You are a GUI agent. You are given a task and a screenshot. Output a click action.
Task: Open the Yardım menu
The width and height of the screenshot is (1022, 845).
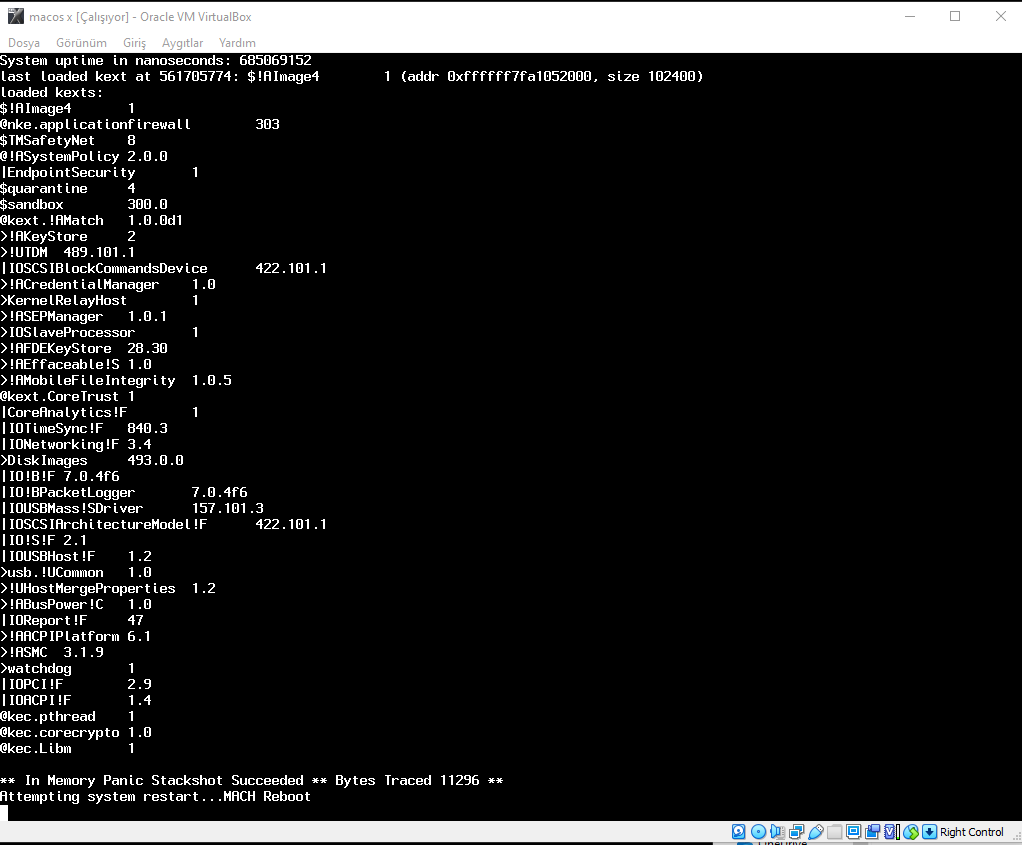(x=237, y=43)
